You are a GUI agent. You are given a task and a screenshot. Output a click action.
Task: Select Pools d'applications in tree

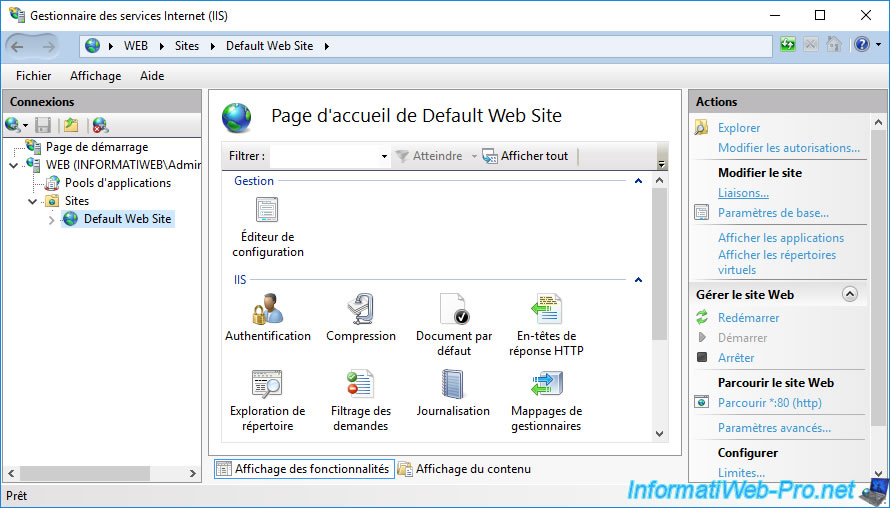tap(118, 183)
